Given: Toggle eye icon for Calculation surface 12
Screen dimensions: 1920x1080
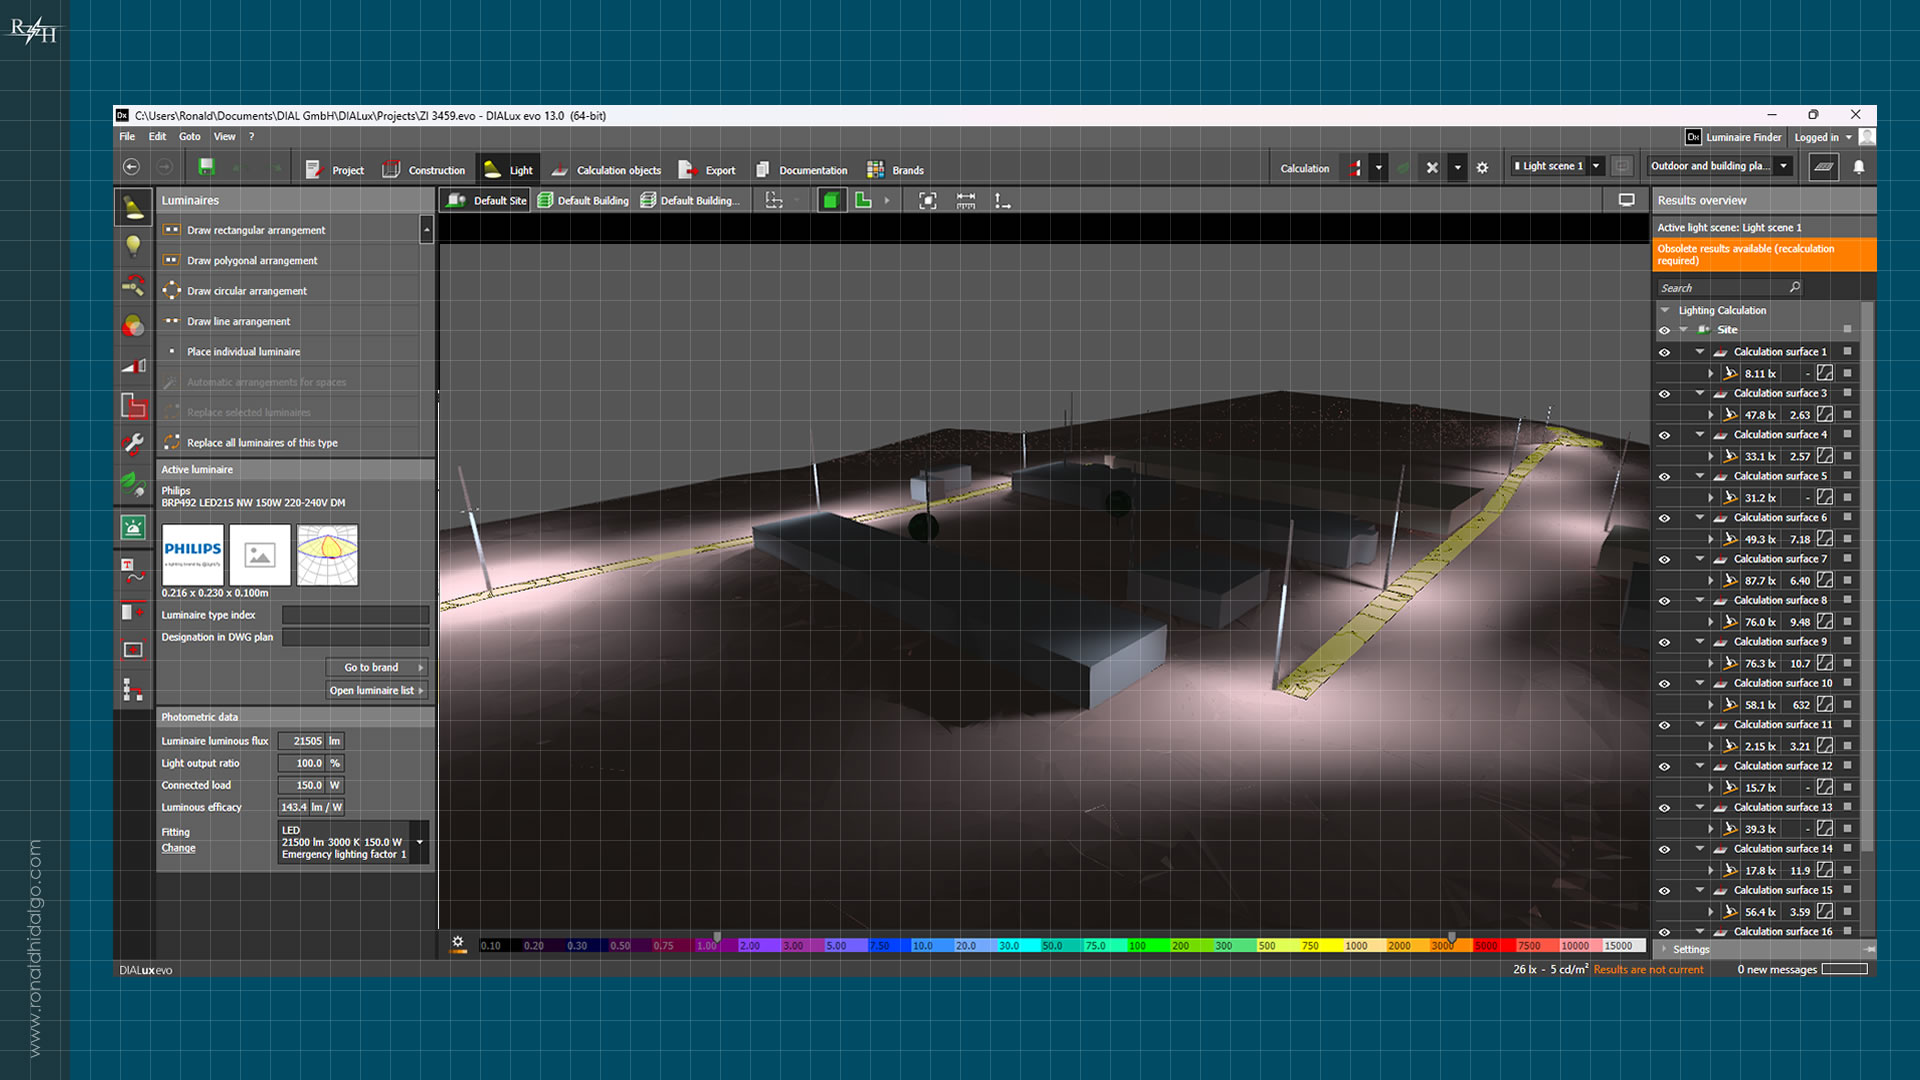Looking at the screenshot, I should point(1664,766).
